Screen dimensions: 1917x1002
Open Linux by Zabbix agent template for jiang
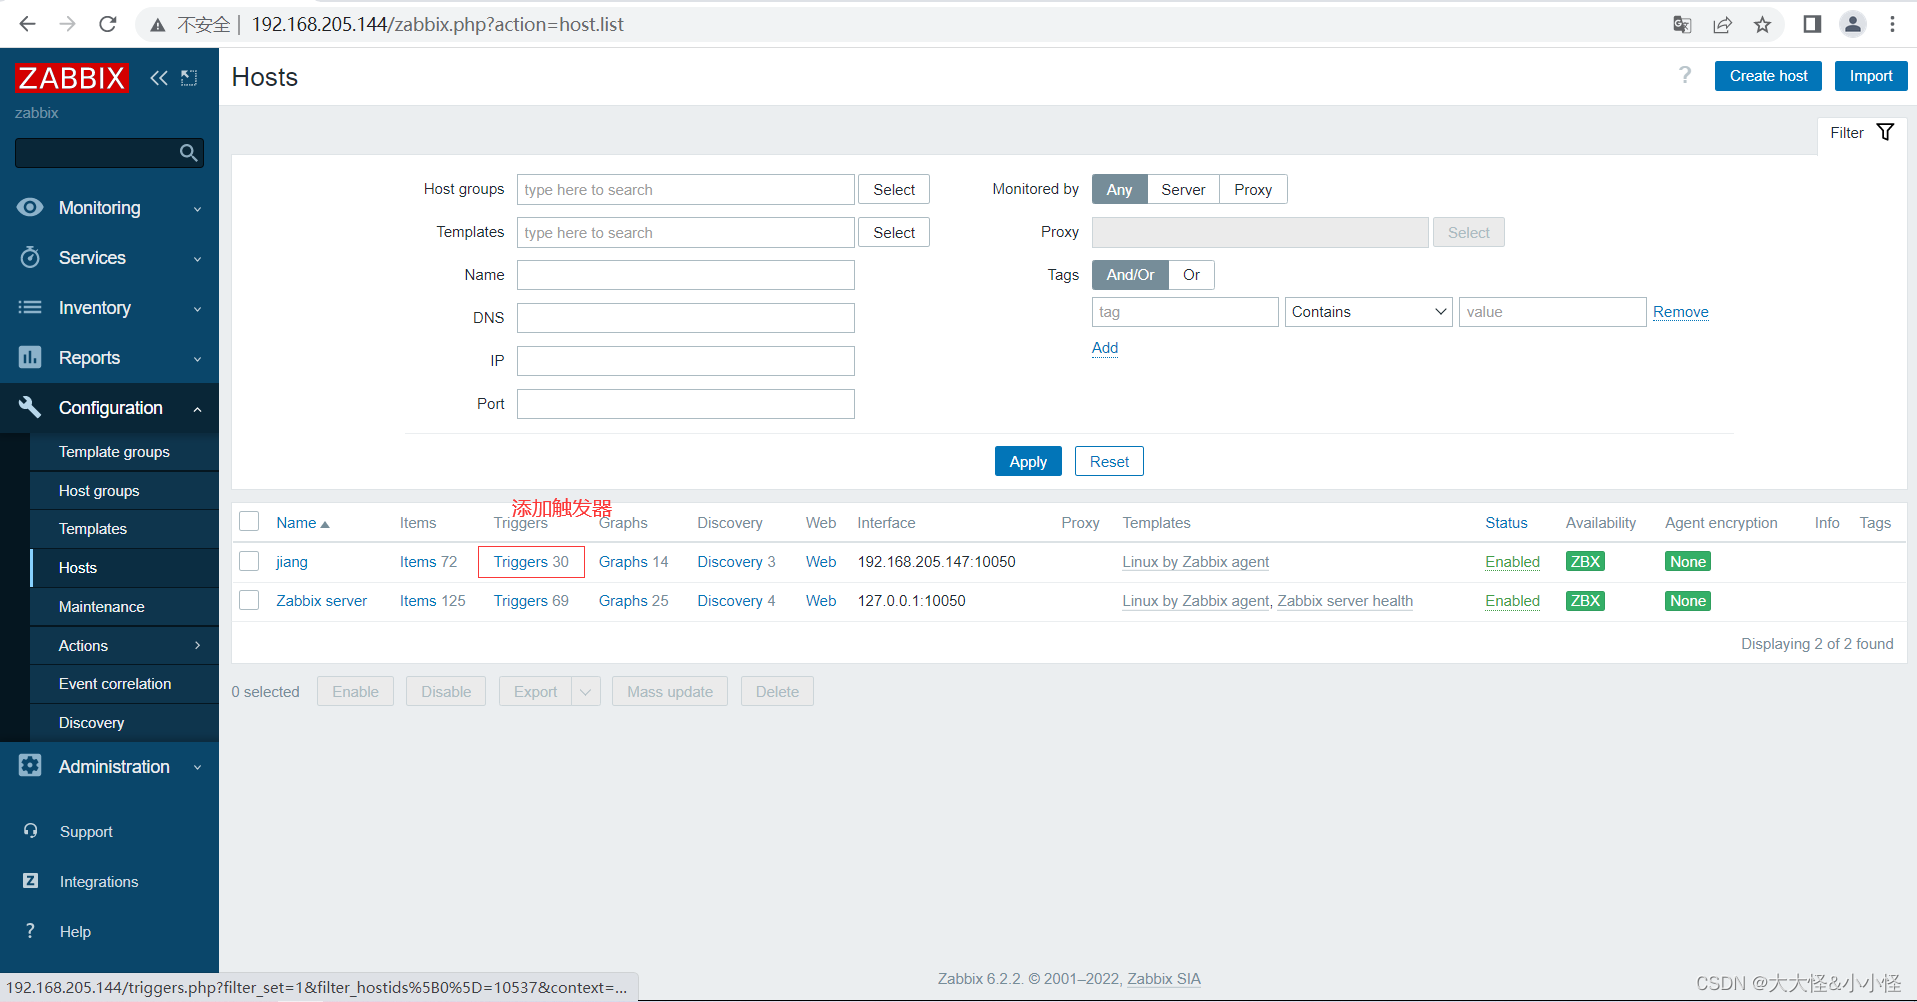1195,562
